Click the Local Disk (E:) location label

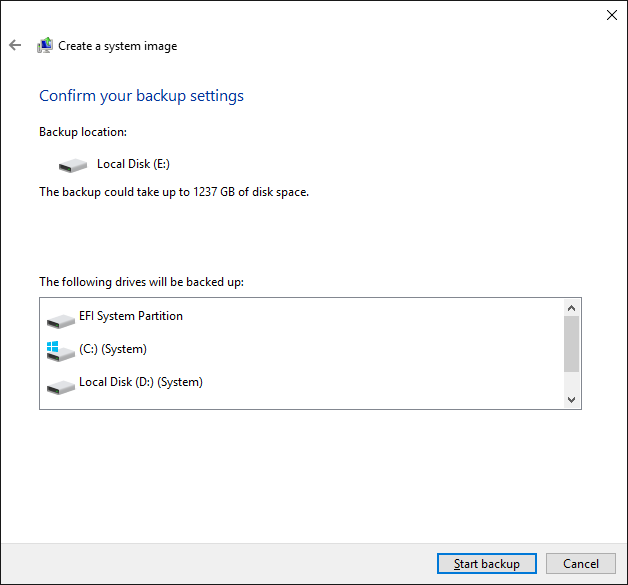point(133,164)
